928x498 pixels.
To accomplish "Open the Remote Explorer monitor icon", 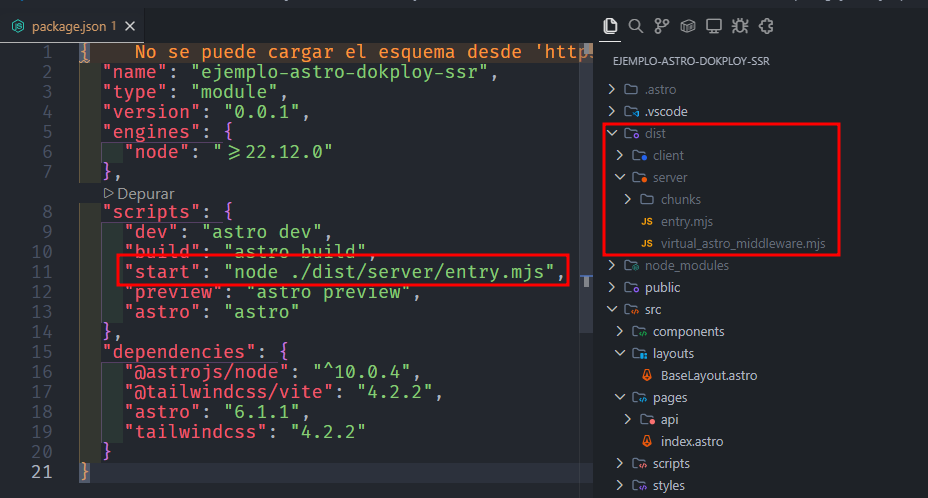I will click(x=714, y=26).
